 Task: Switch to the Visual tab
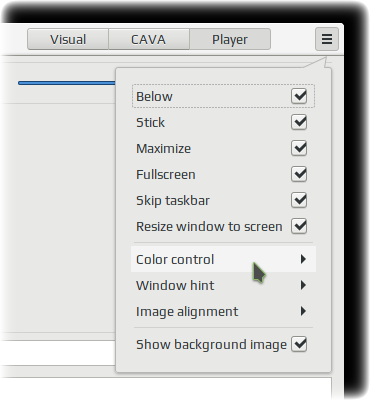[68, 39]
